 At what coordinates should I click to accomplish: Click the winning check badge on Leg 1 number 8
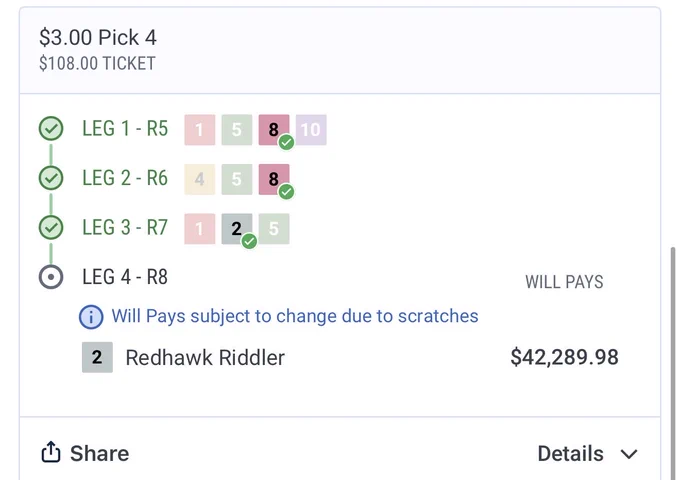click(286, 142)
